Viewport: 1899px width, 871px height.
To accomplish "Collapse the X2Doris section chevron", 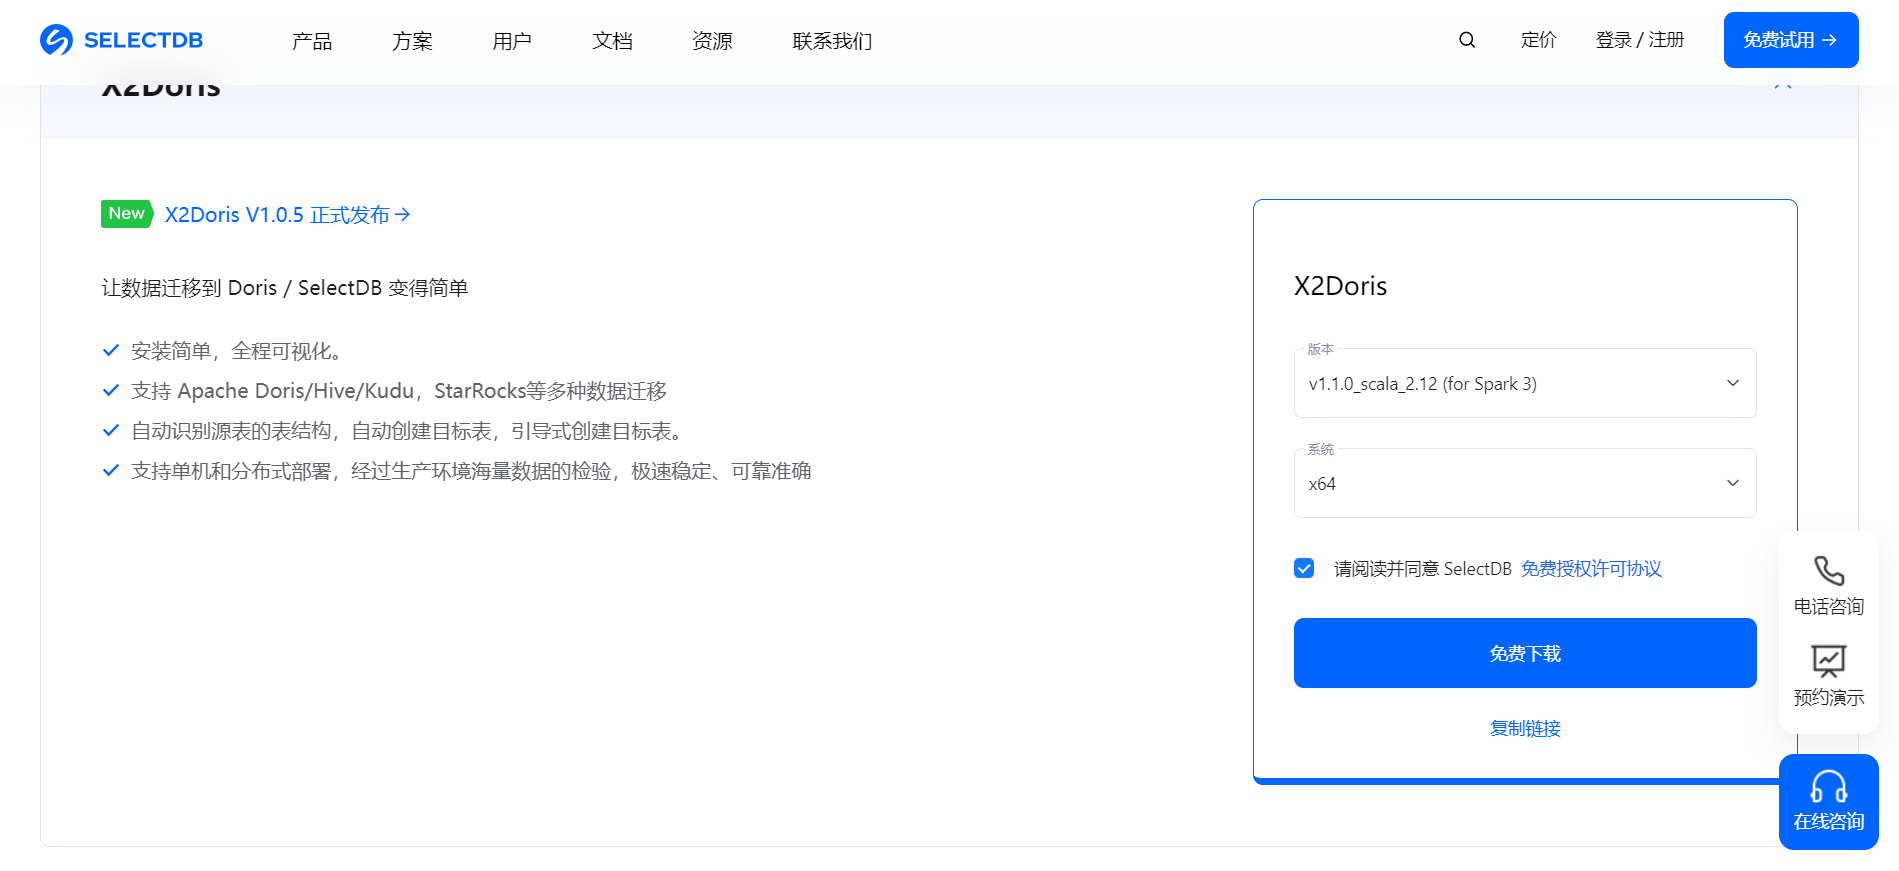I will (1783, 87).
